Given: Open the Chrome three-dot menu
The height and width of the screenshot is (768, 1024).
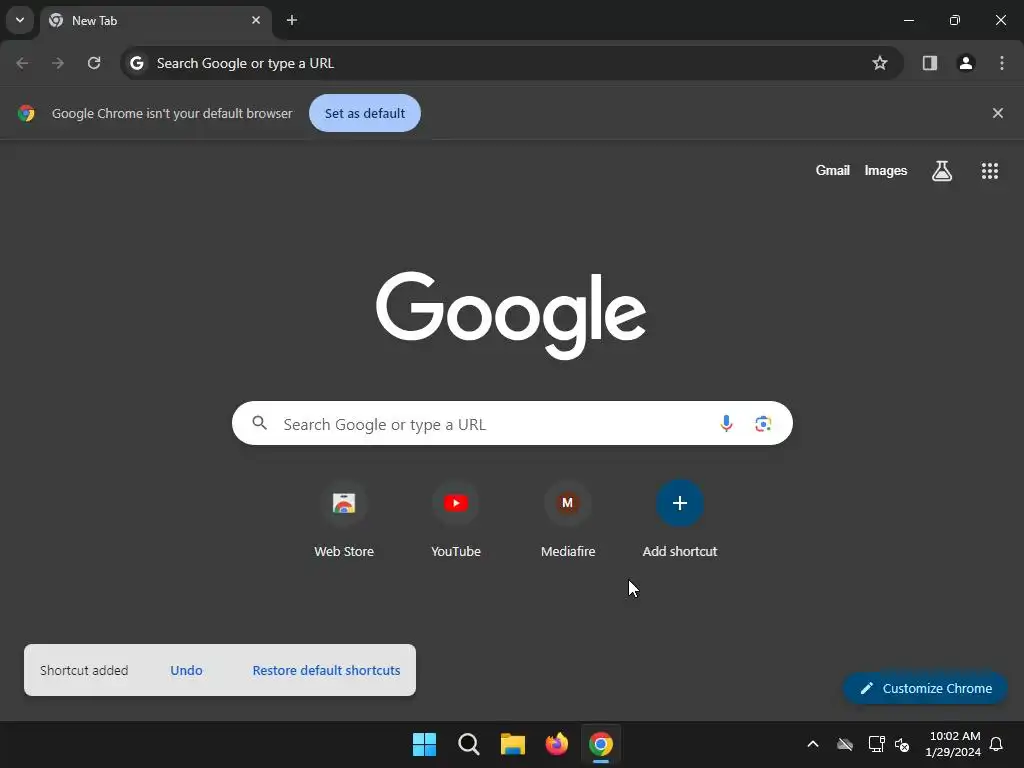Looking at the screenshot, I should (1002, 63).
